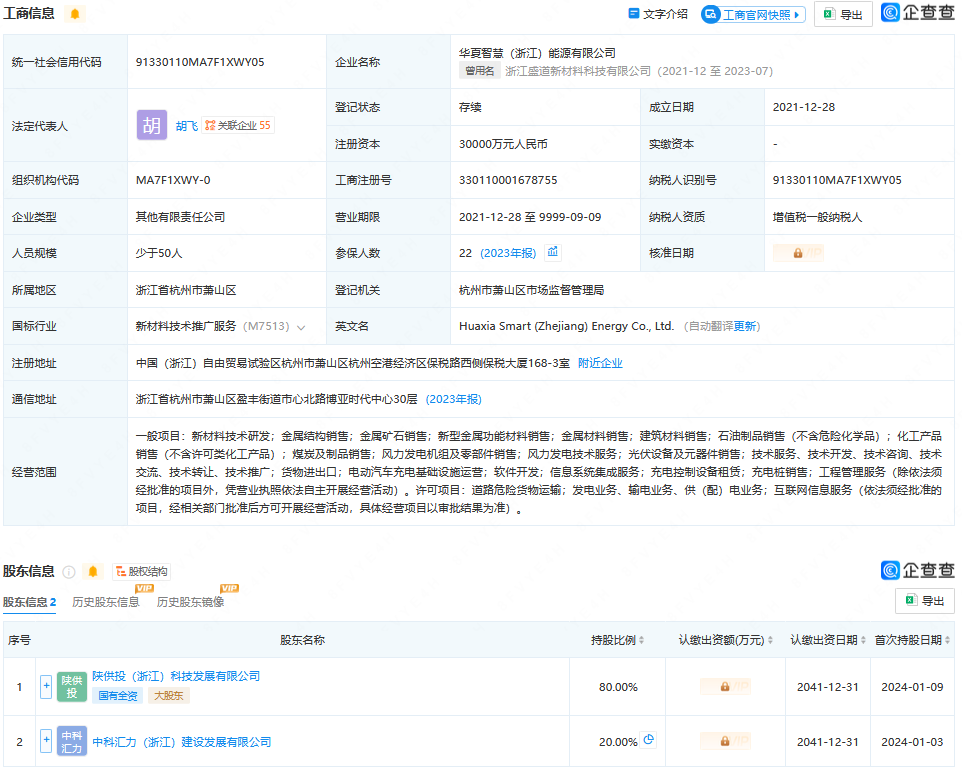The height and width of the screenshot is (773, 962).
Task: Open 附近企业 nearby companies link
Action: coord(600,363)
